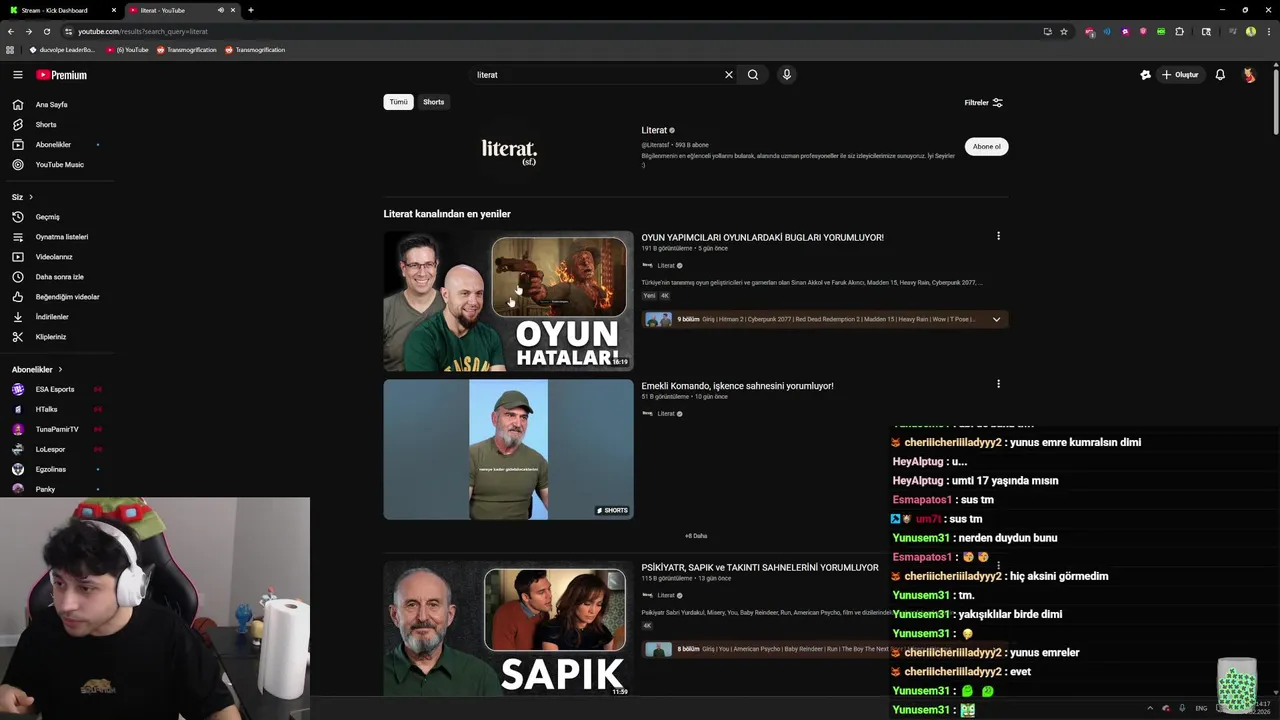
Task: Click the magnifier search button
Action: 753,75
